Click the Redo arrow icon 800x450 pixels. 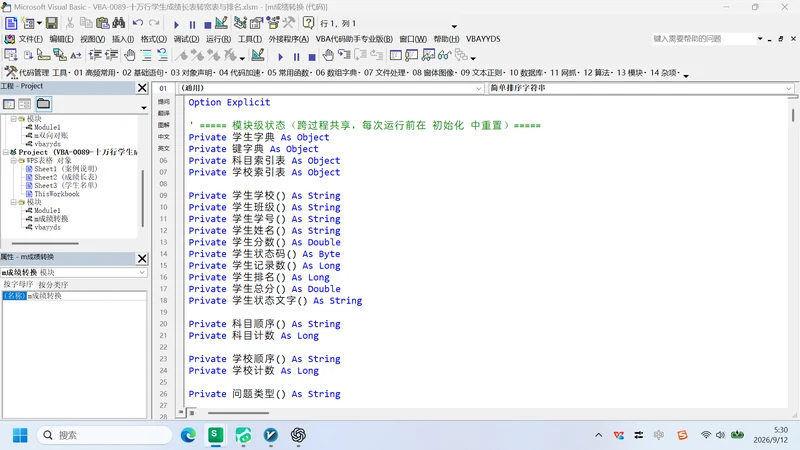(154, 23)
